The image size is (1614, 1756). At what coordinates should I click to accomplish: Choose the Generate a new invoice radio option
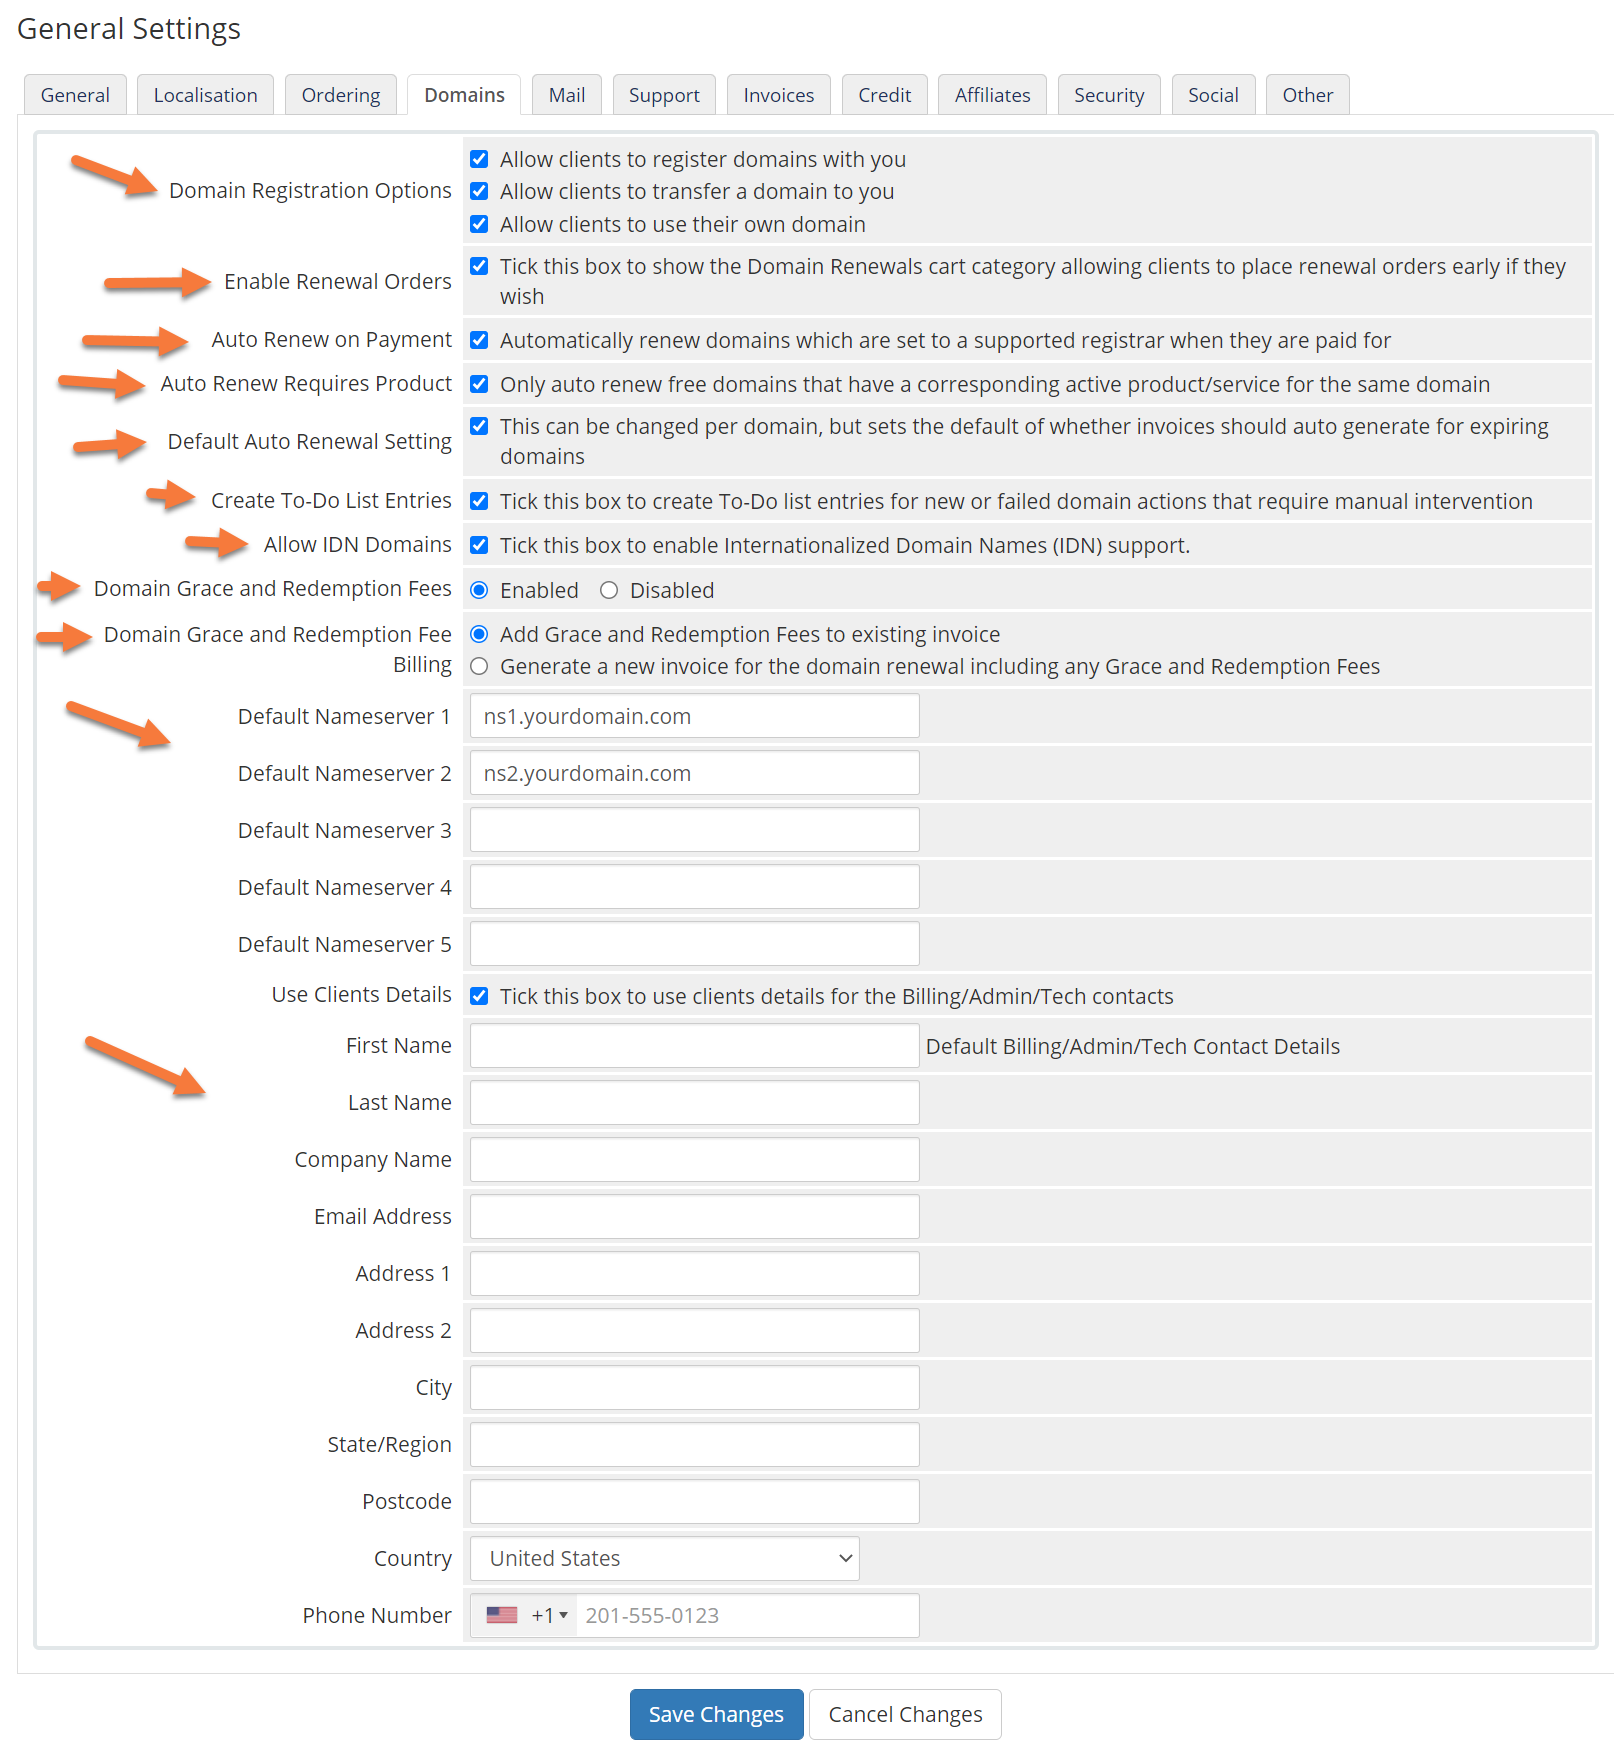(479, 666)
